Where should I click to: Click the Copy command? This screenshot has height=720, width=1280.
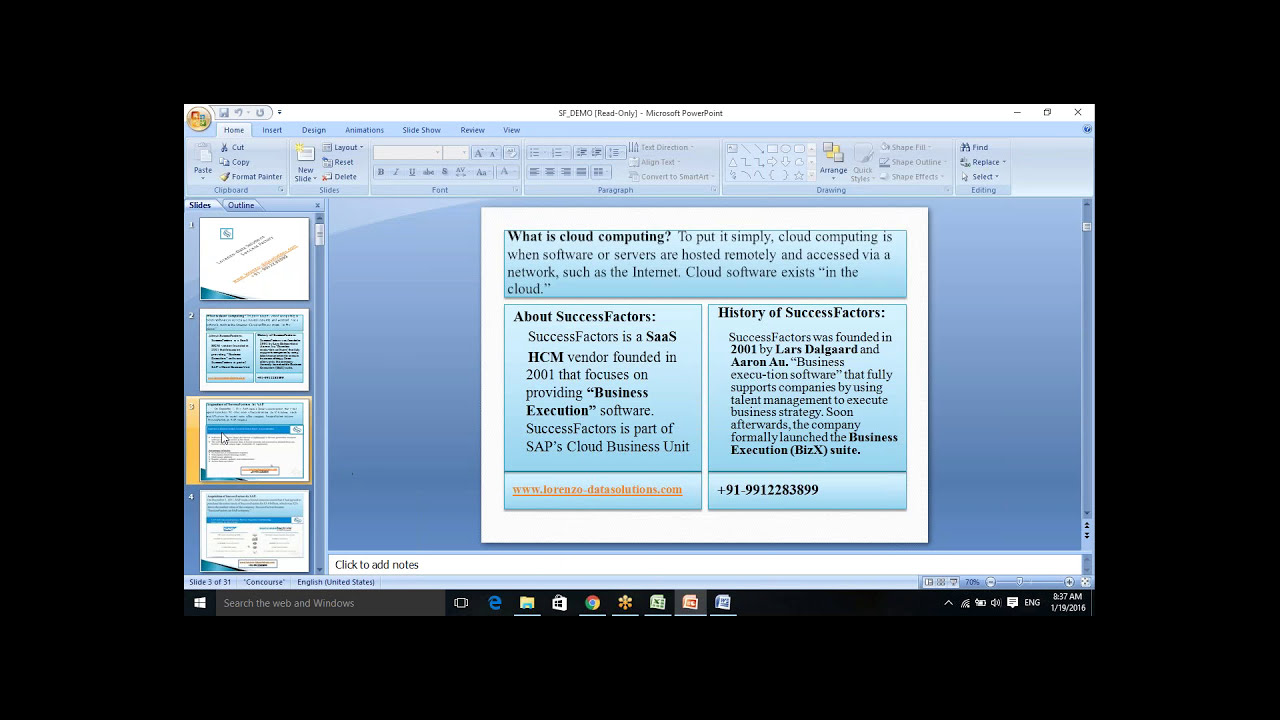[x=234, y=162]
